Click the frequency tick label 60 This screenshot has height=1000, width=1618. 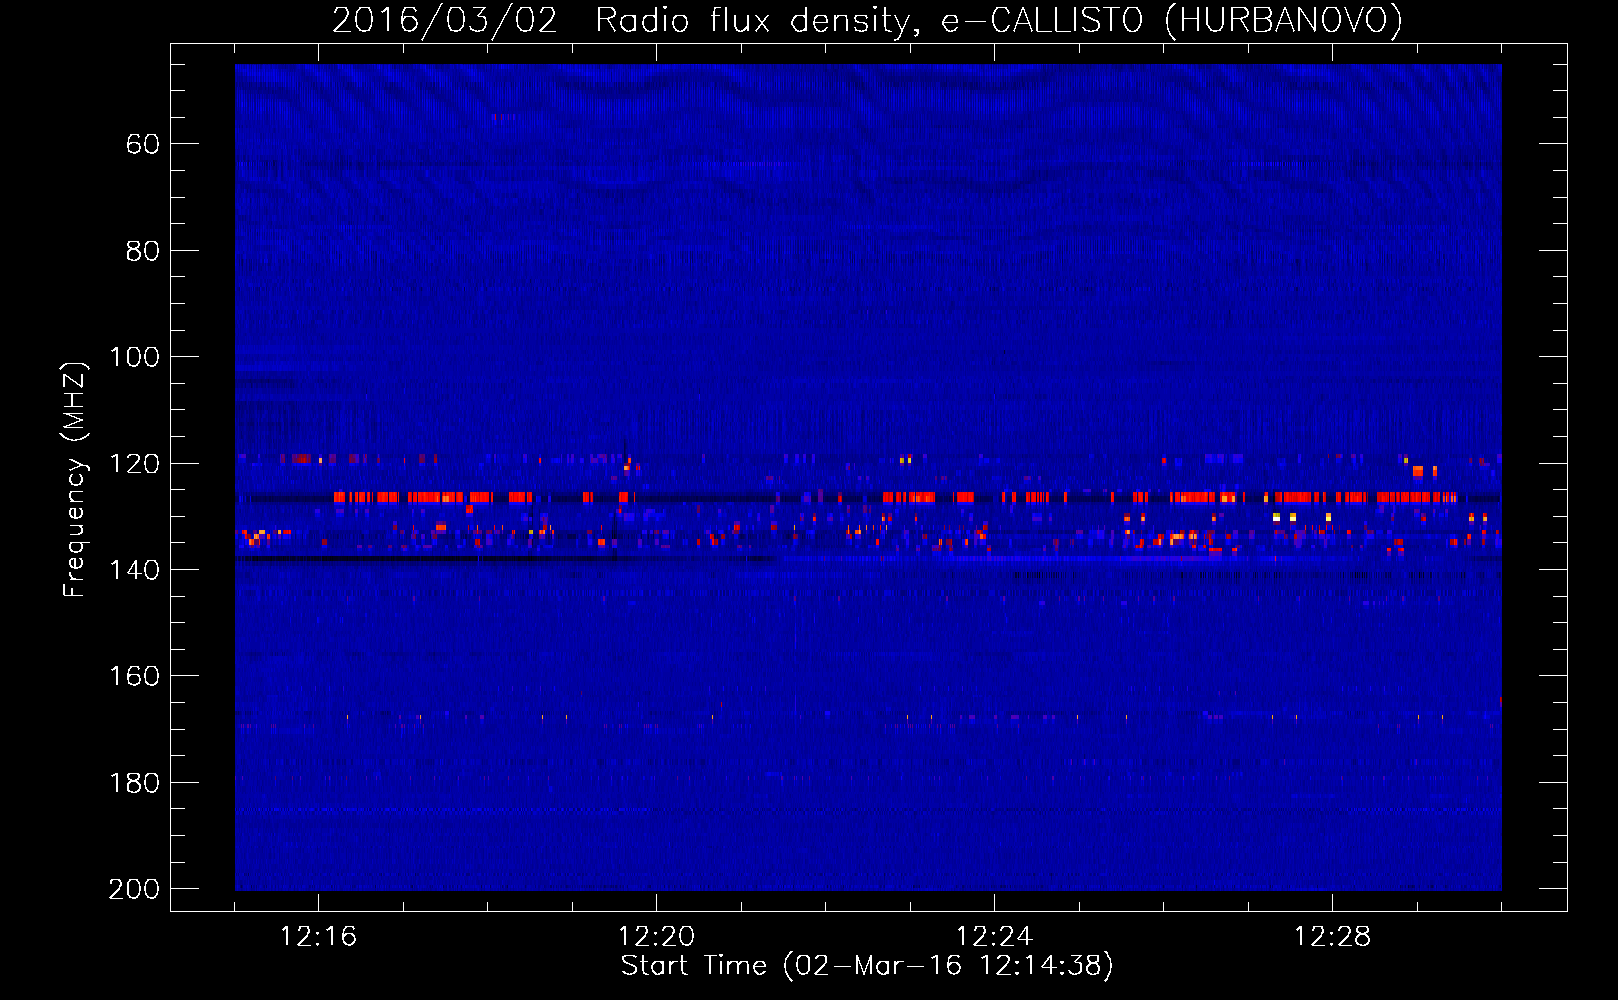(x=143, y=144)
